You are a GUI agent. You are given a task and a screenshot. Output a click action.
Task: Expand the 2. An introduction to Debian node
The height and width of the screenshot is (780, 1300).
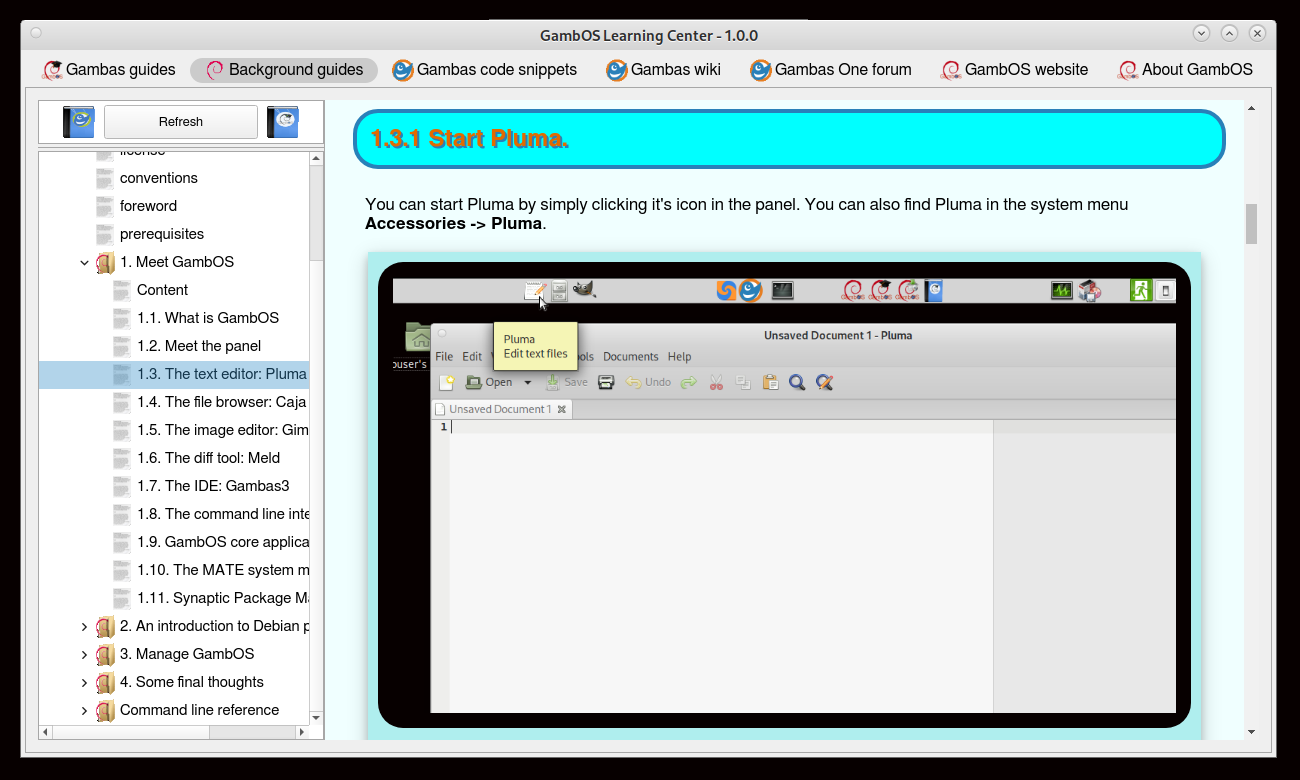85,627
